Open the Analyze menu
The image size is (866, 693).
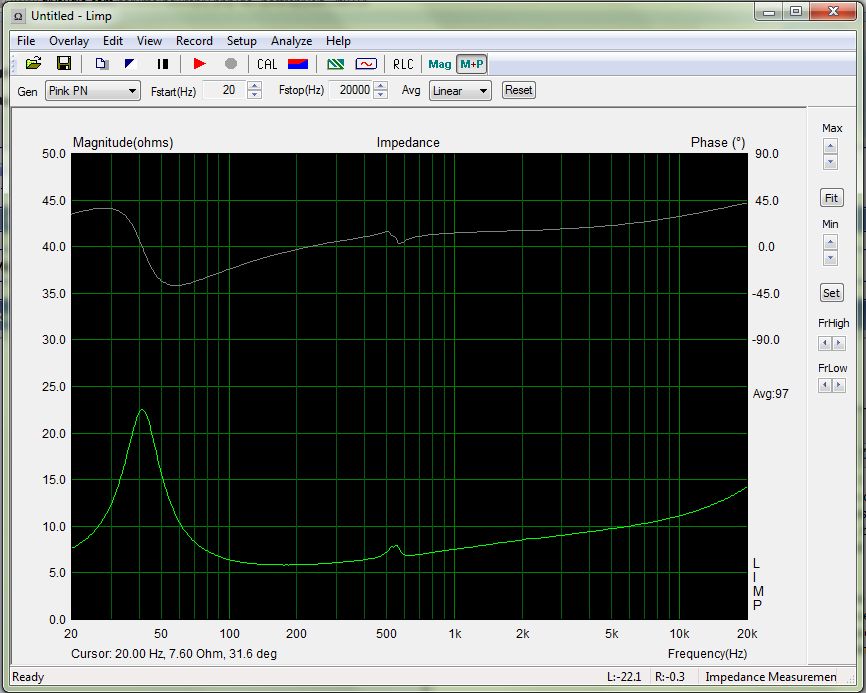[292, 41]
